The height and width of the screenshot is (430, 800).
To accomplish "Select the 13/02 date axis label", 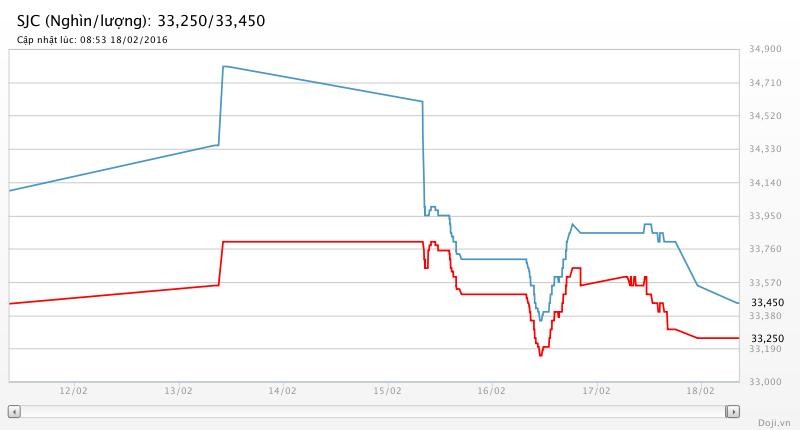I will tap(178, 391).
